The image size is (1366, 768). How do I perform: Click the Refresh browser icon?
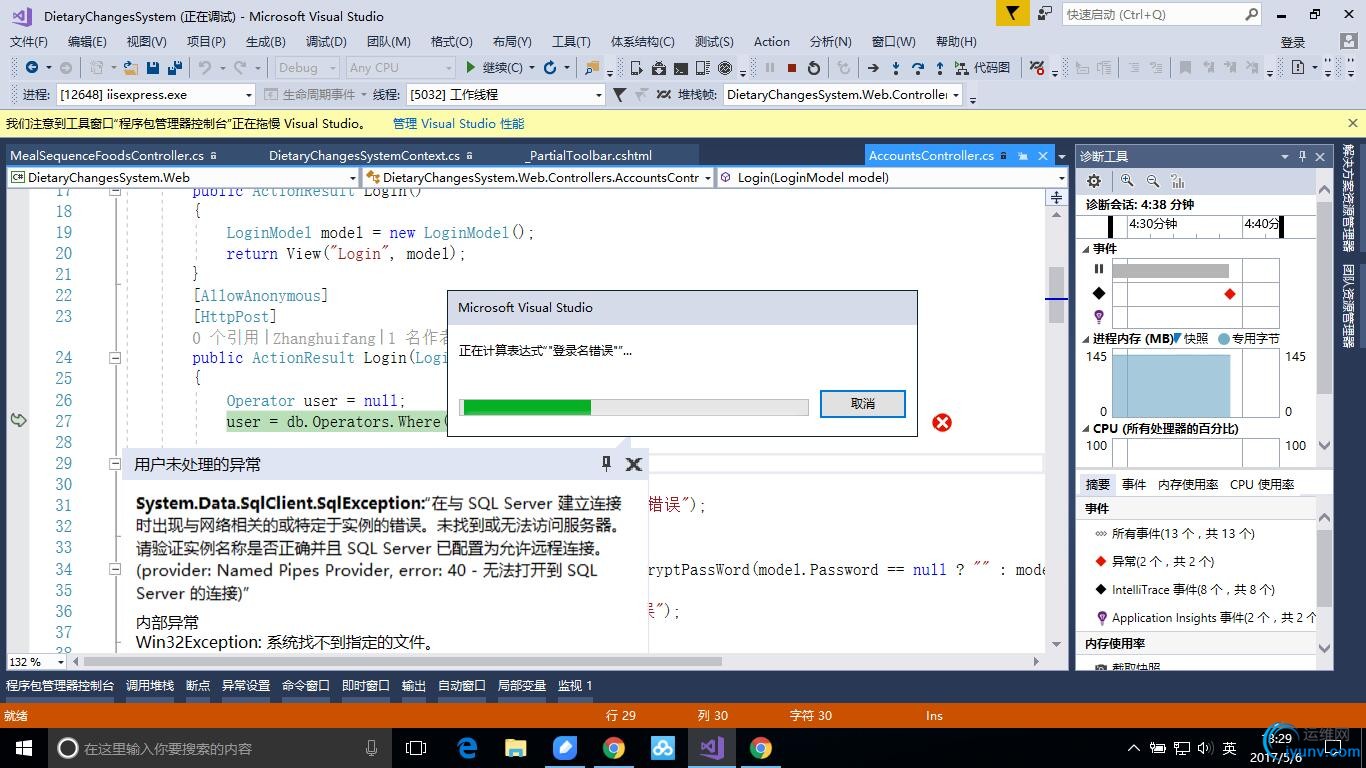coord(550,68)
